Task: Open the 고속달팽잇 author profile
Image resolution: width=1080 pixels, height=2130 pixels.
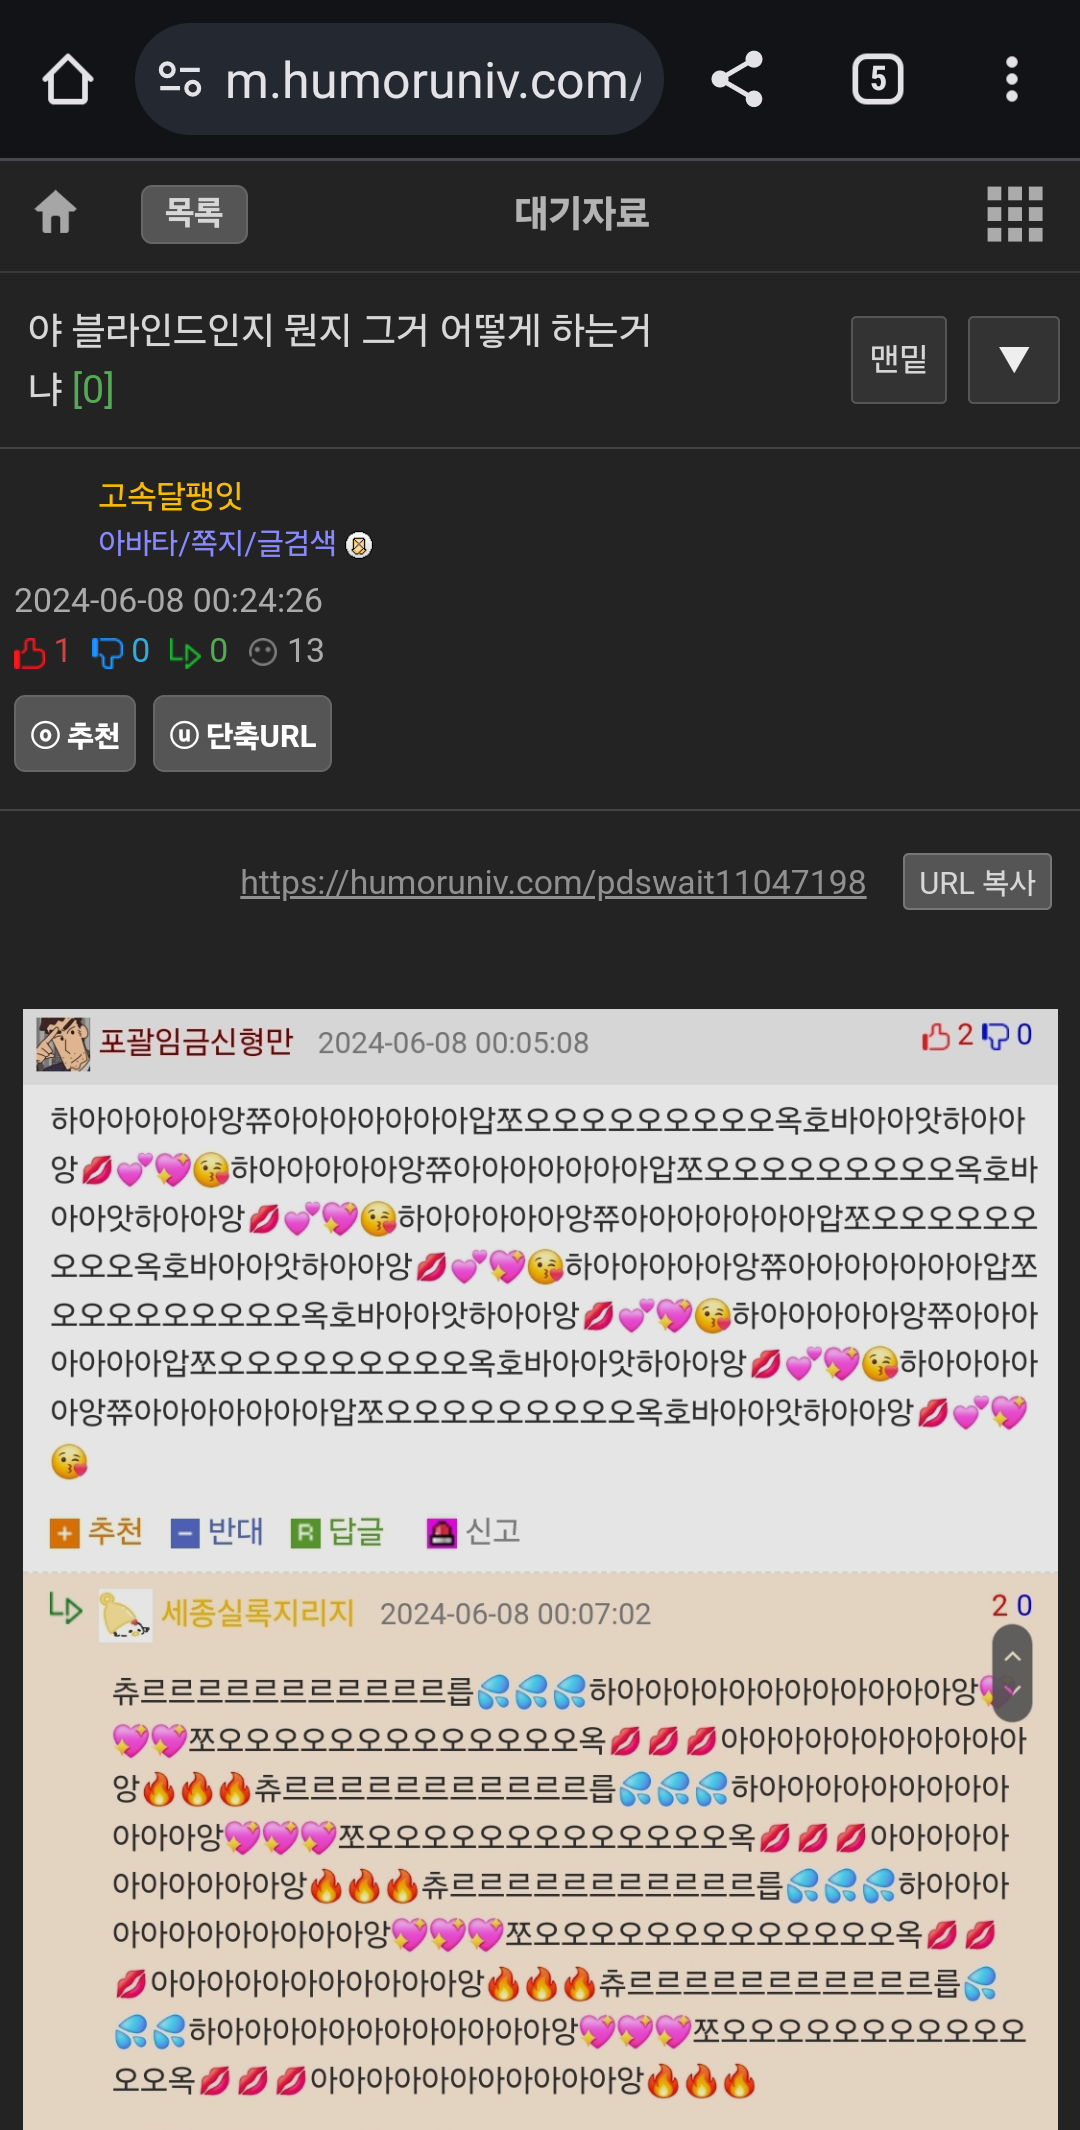Action: (x=171, y=495)
